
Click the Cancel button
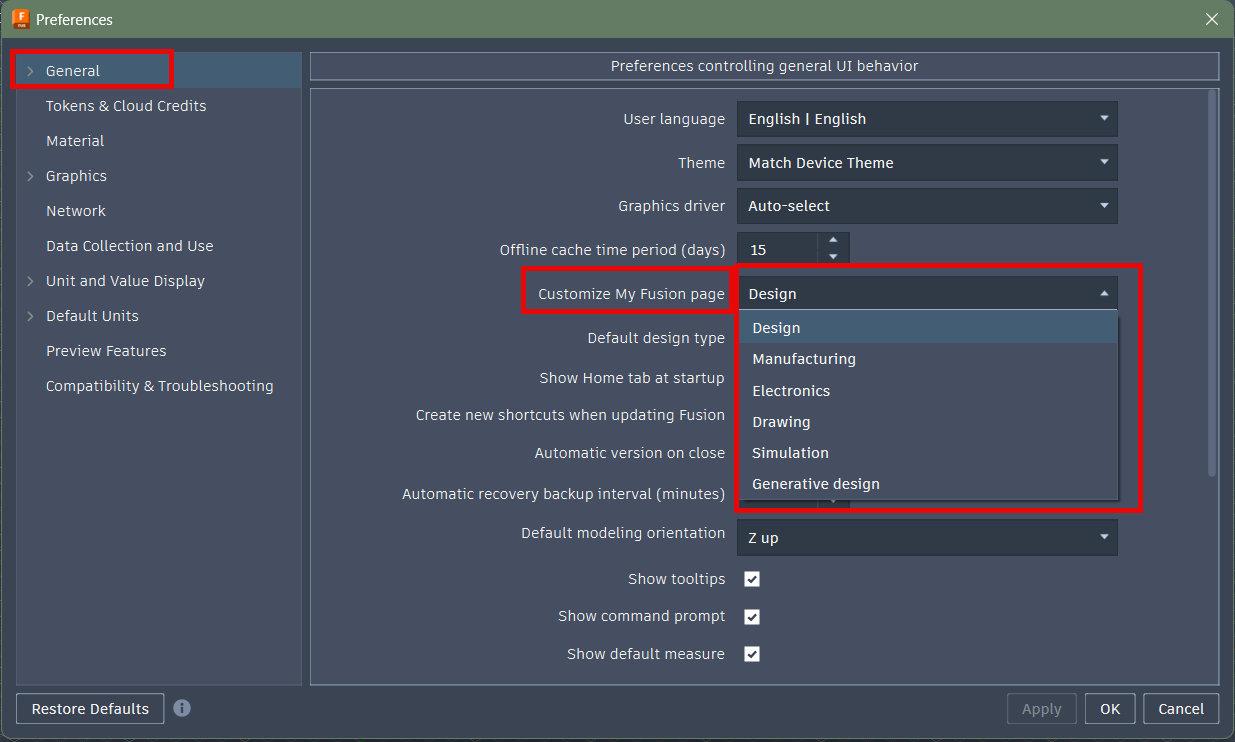coord(1181,709)
